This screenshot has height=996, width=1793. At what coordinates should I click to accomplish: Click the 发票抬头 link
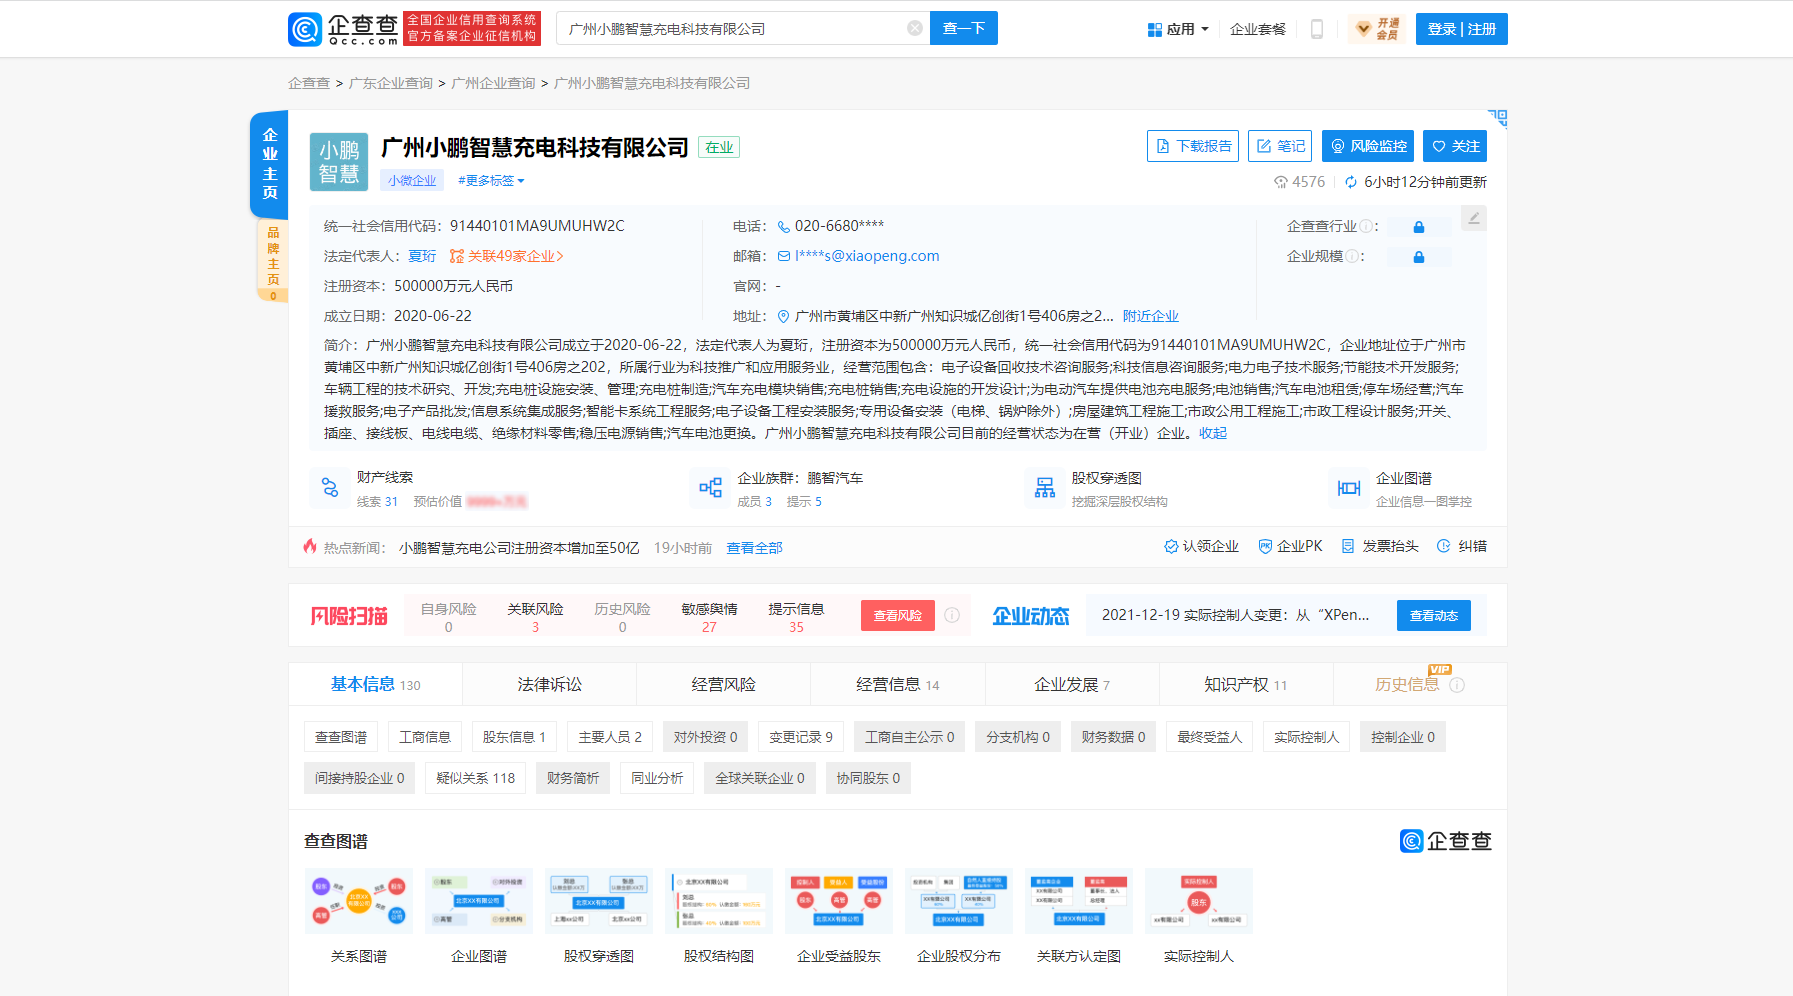1380,546
